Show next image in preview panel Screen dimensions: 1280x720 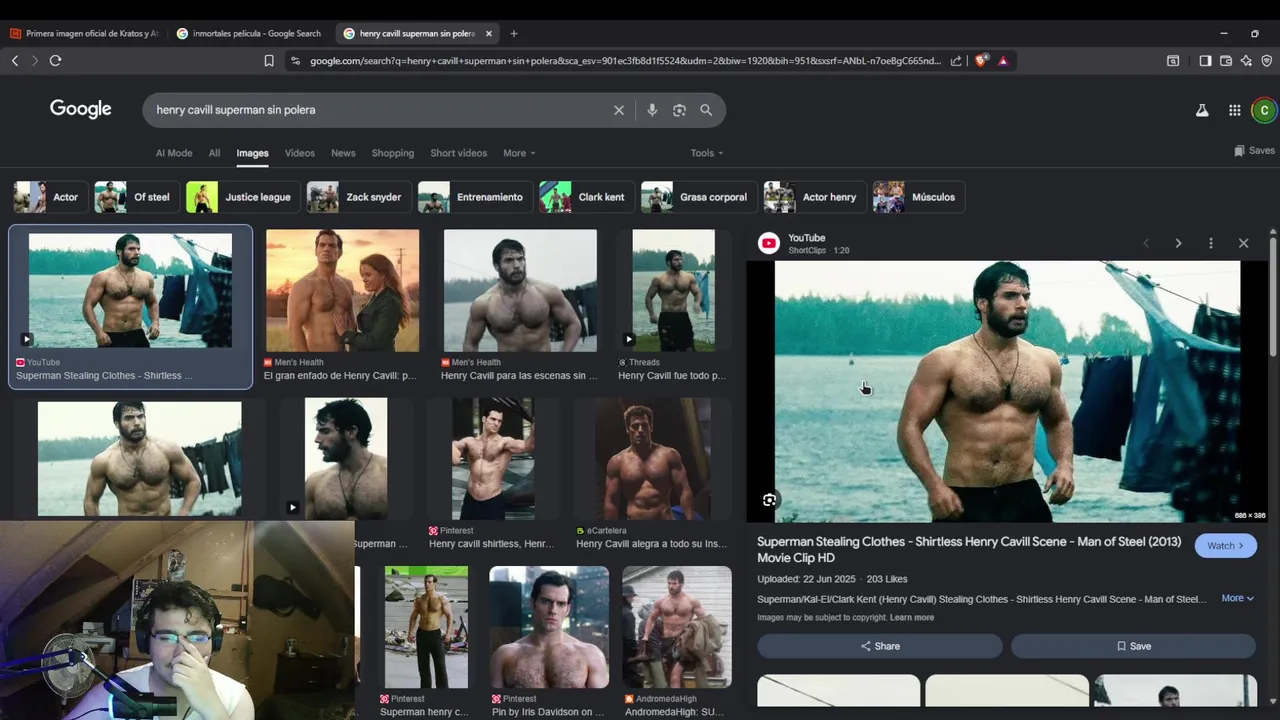[x=1178, y=243]
